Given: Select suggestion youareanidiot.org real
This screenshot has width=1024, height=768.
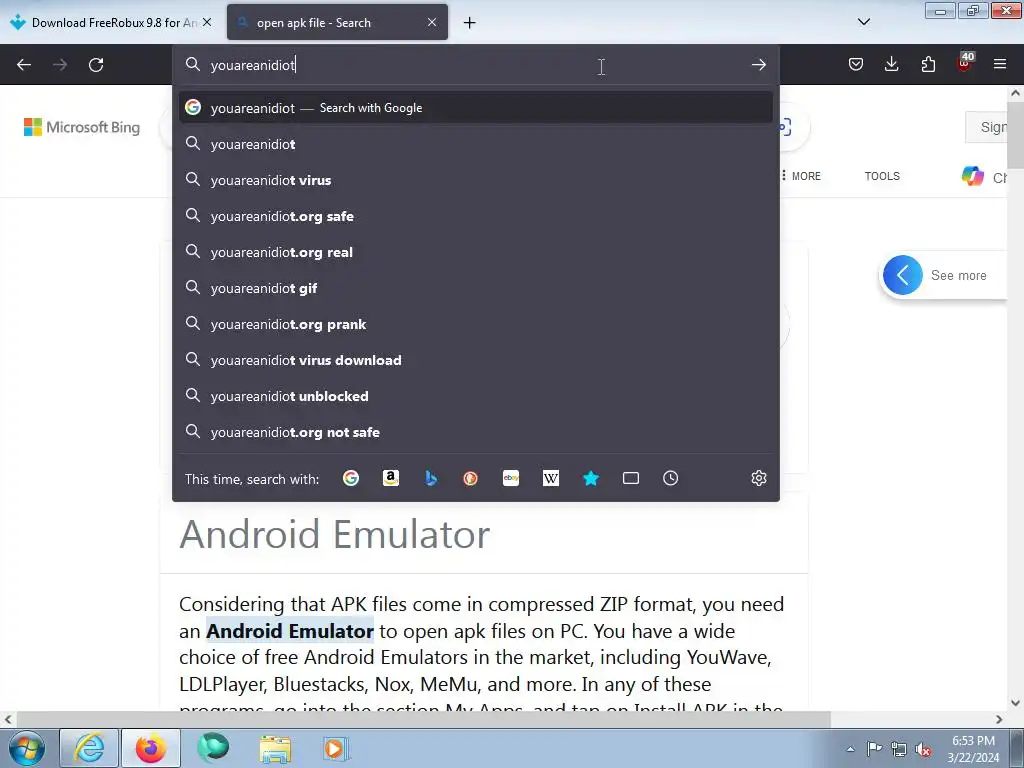Looking at the screenshot, I should pos(475,251).
